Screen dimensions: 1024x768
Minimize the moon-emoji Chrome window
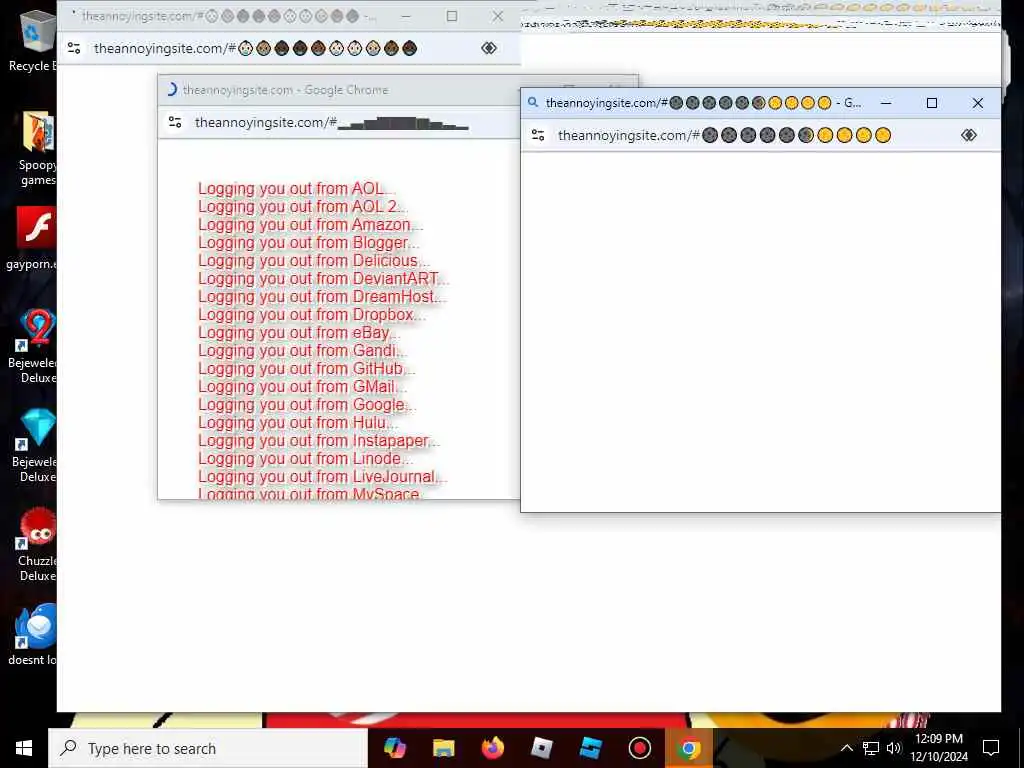tap(886, 103)
